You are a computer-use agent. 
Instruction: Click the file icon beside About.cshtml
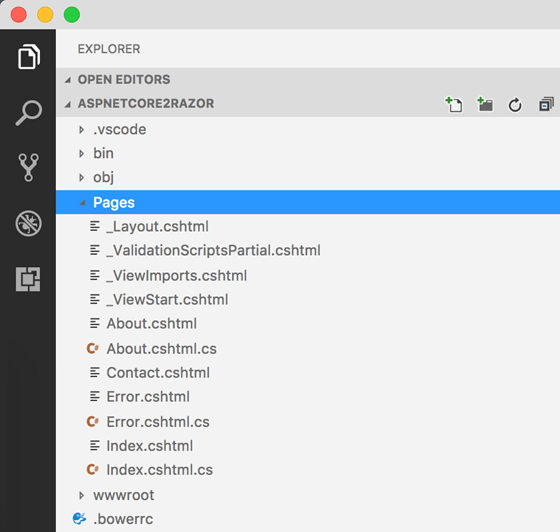[x=95, y=323]
